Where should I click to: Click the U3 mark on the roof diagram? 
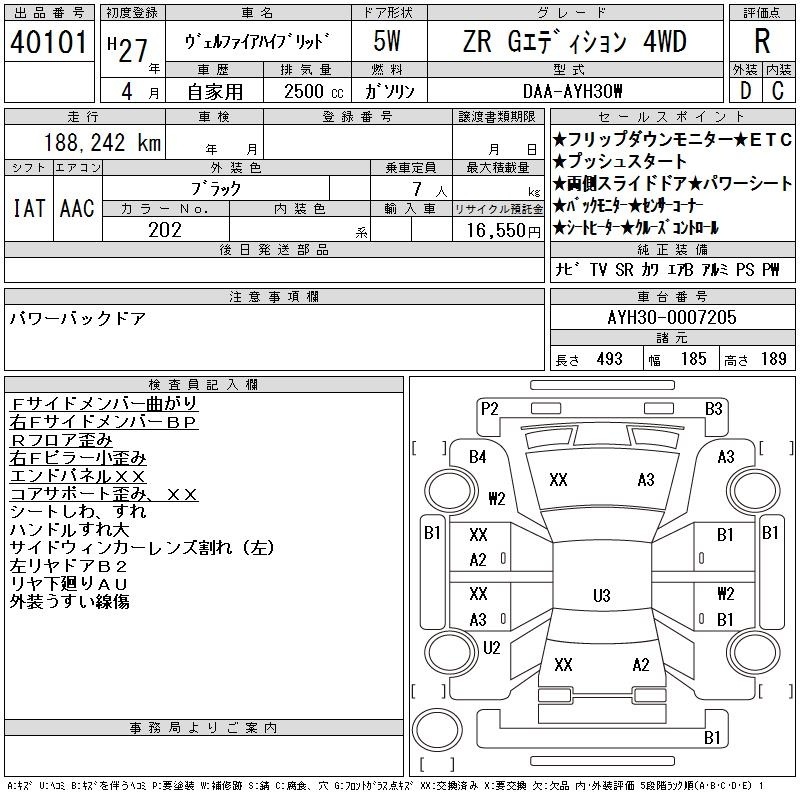point(601,596)
